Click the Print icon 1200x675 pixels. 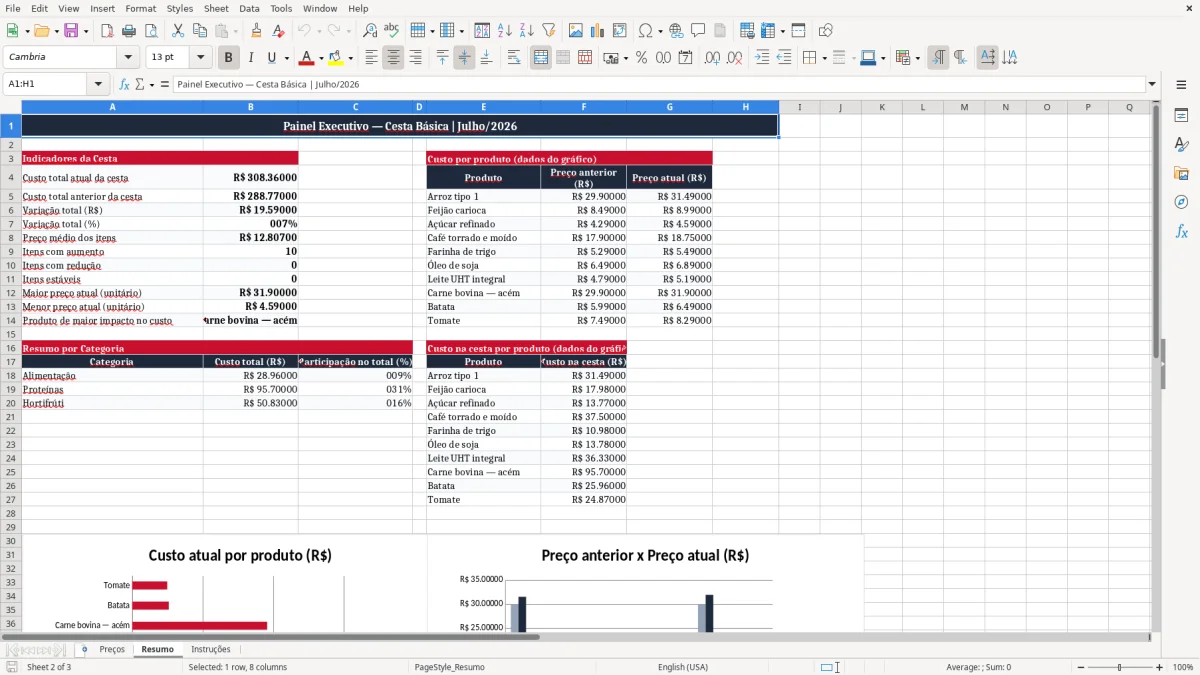[129, 31]
